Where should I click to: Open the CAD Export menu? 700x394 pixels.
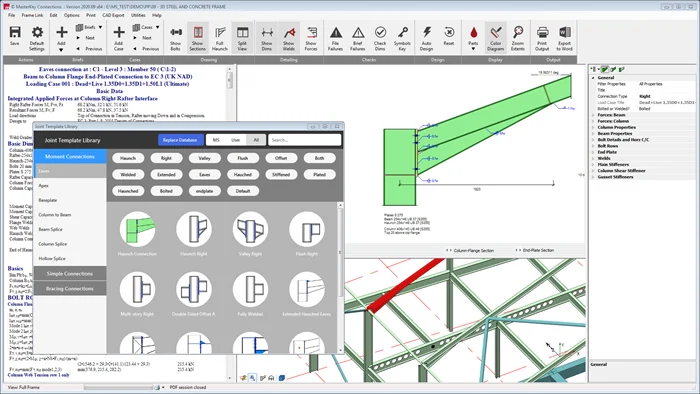(113, 15)
